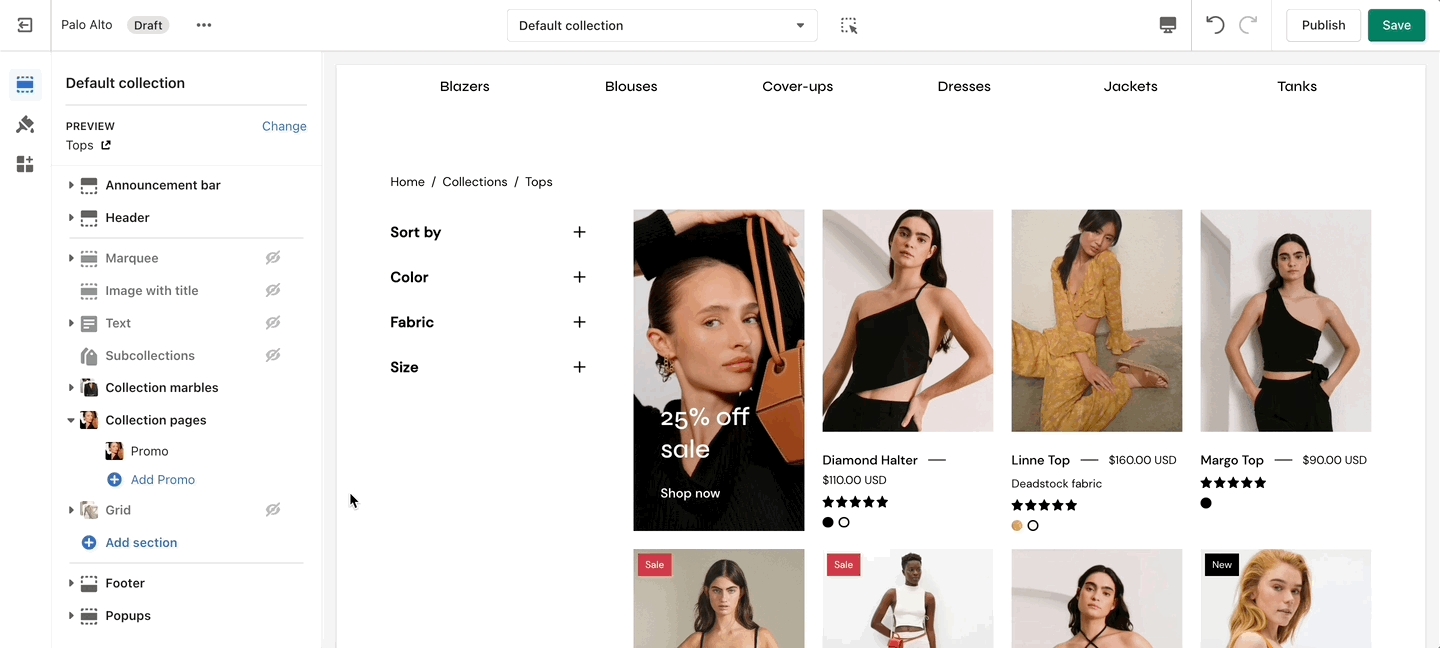The image size is (1440, 648).
Task: Select the tan color swatch under Linne Top
Action: point(1017,525)
